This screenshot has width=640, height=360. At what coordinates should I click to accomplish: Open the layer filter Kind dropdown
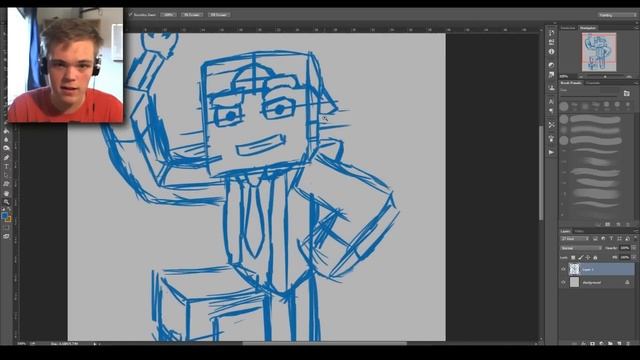(575, 239)
